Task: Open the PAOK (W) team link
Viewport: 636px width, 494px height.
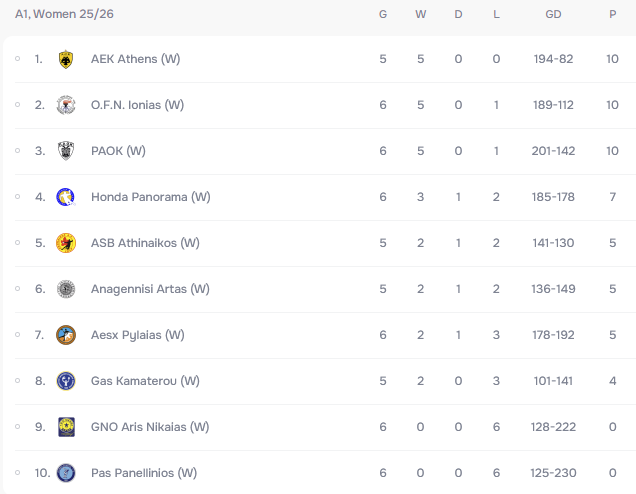Action: click(118, 151)
